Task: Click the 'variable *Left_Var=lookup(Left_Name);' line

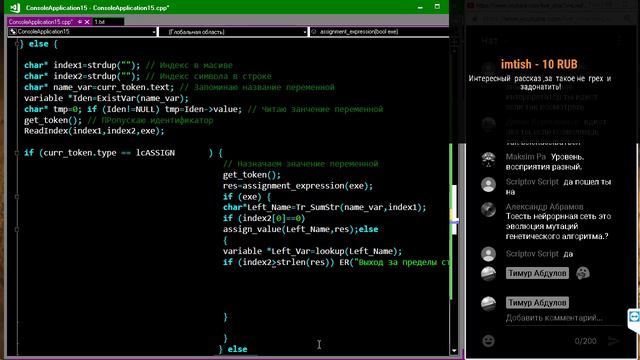Action: pos(312,251)
